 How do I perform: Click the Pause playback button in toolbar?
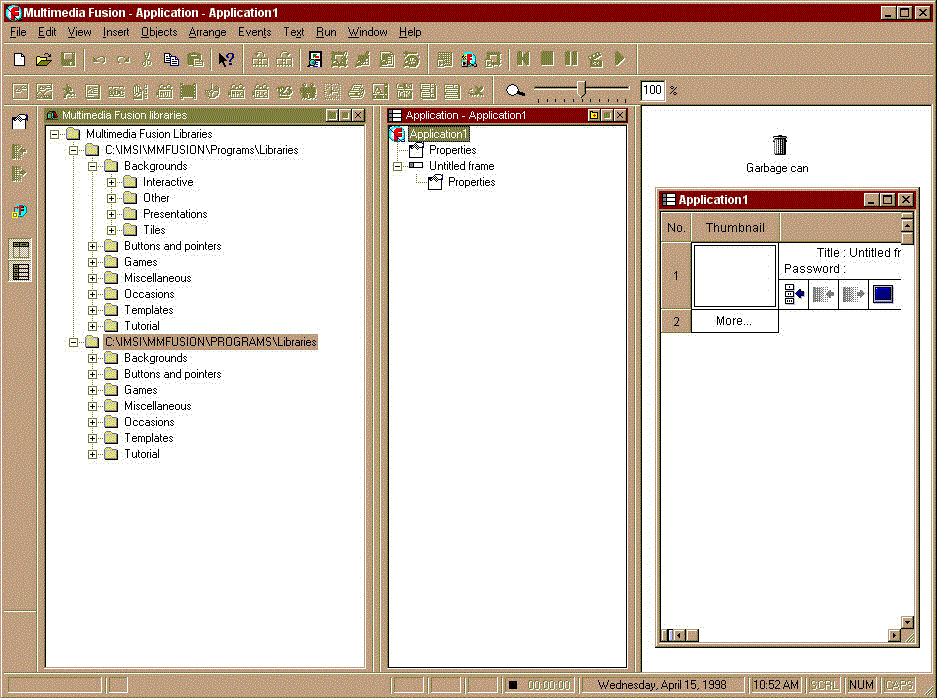(571, 59)
